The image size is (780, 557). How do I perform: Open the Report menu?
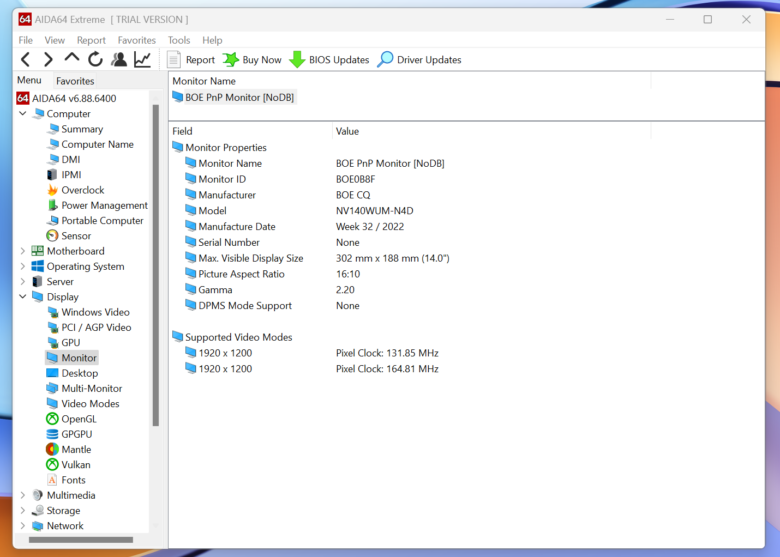91,40
